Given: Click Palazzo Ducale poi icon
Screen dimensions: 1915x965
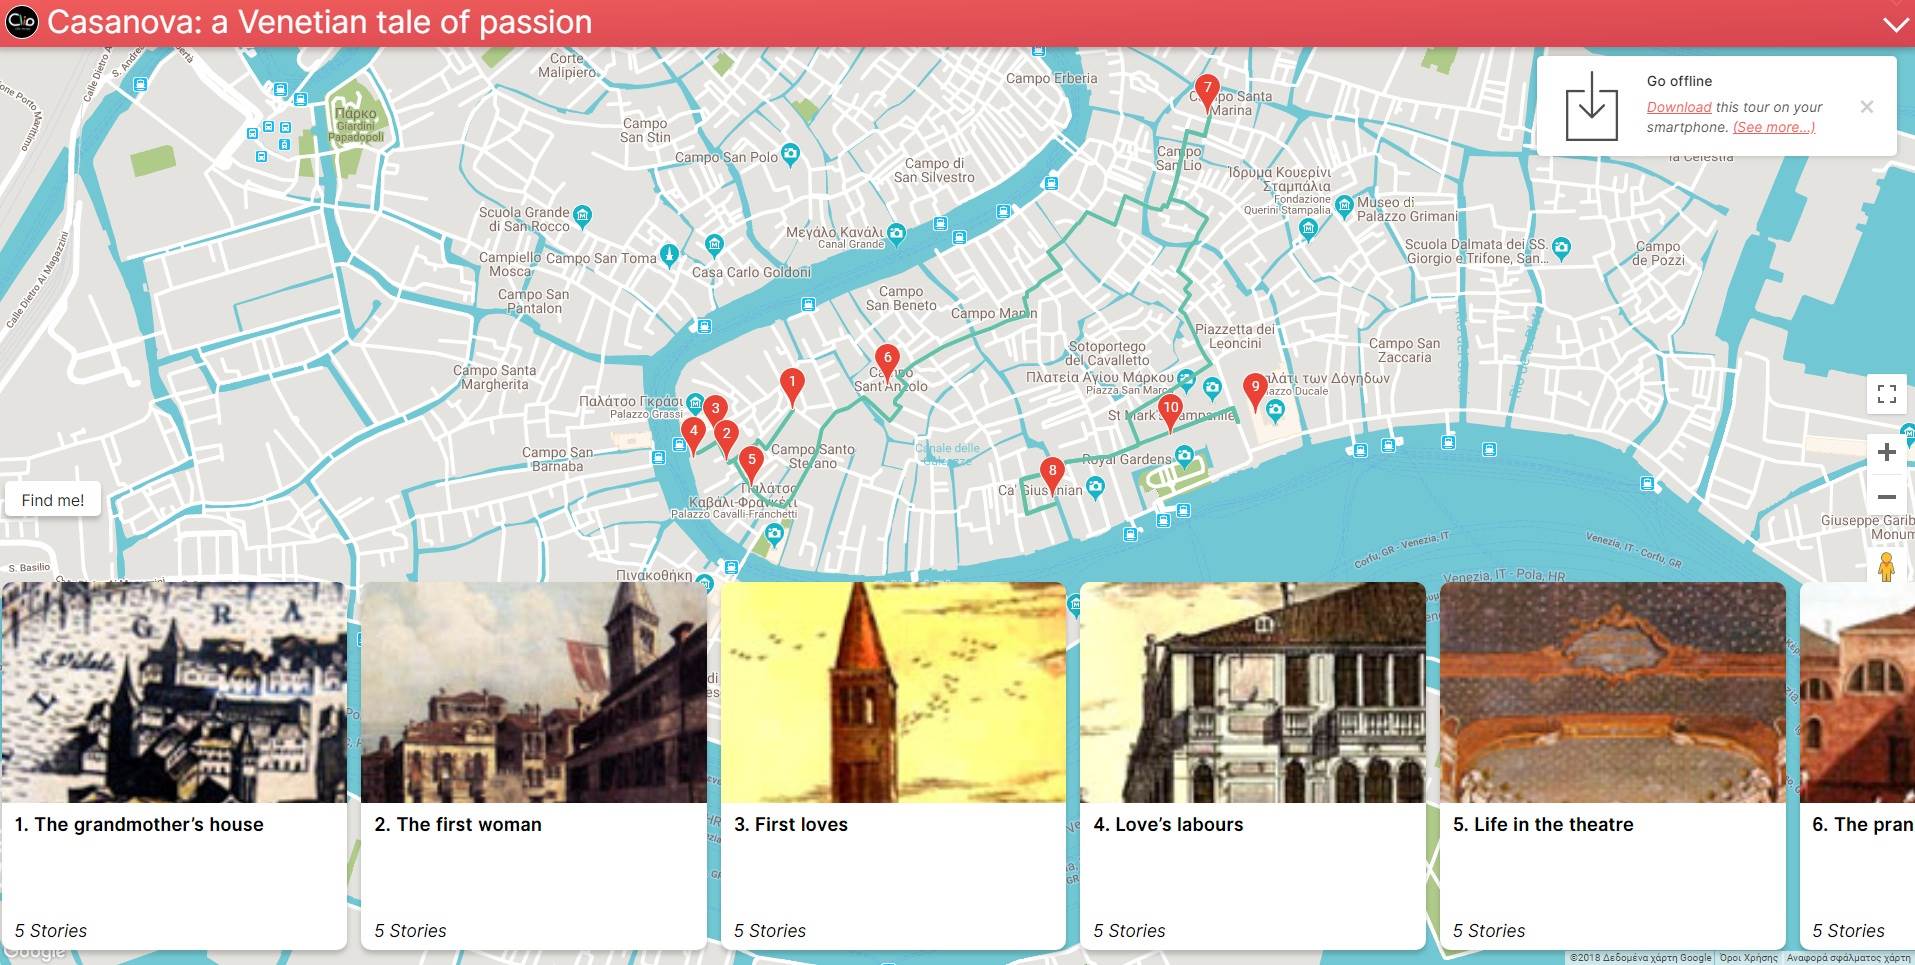Looking at the screenshot, I should click(x=1274, y=409).
